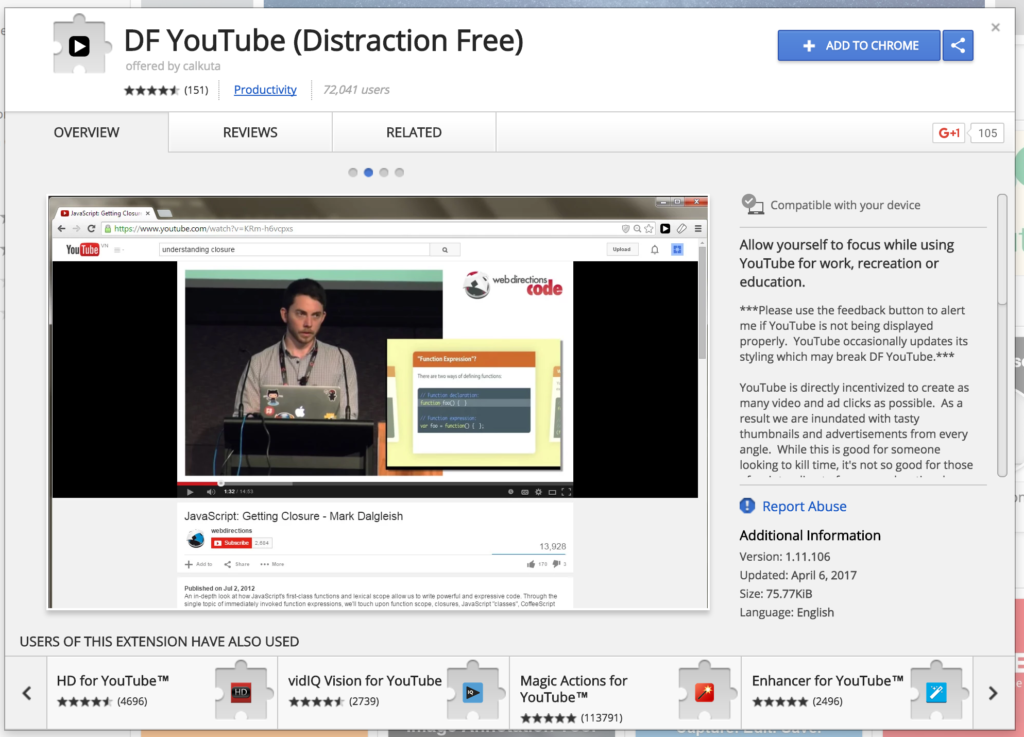Click the main YouTube screenshot preview
1024x737 pixels.
coord(378,402)
